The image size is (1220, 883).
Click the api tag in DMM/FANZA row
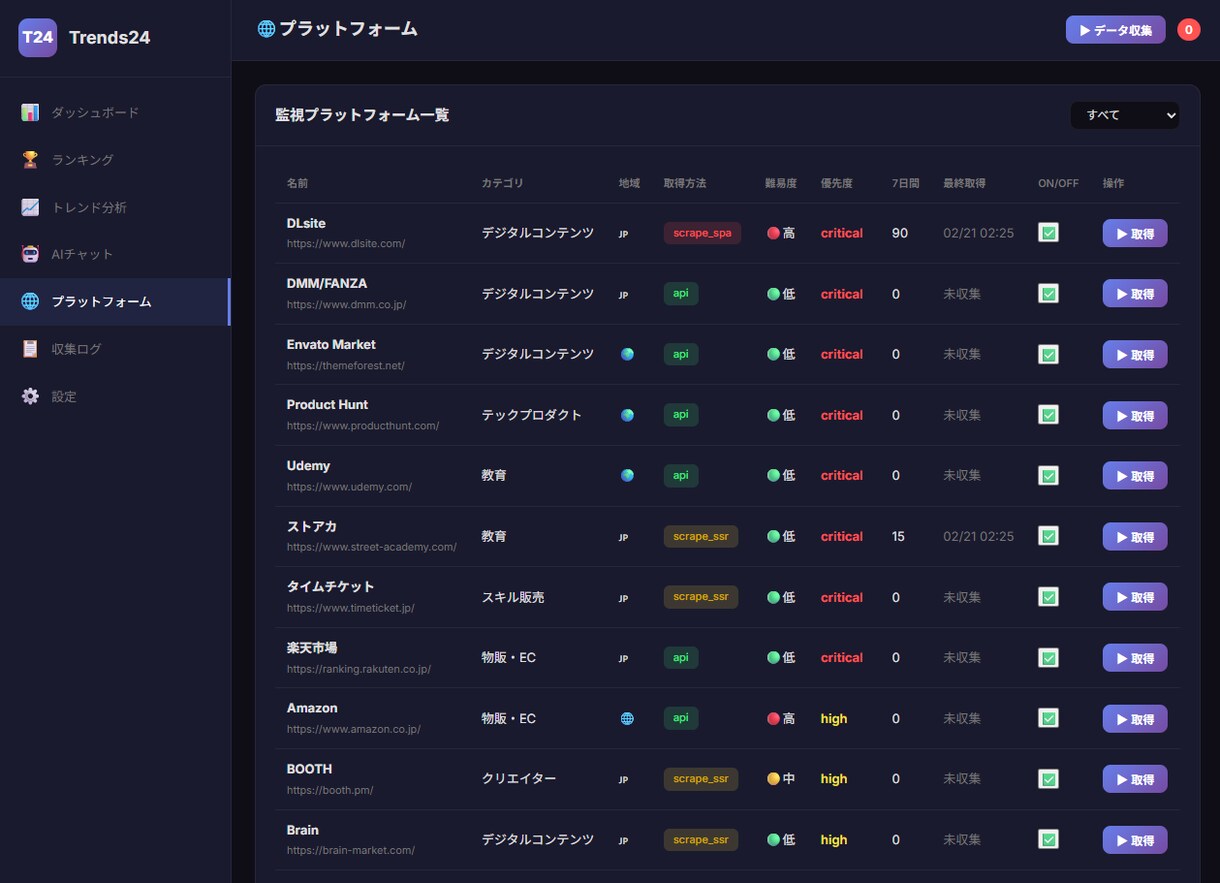point(681,293)
